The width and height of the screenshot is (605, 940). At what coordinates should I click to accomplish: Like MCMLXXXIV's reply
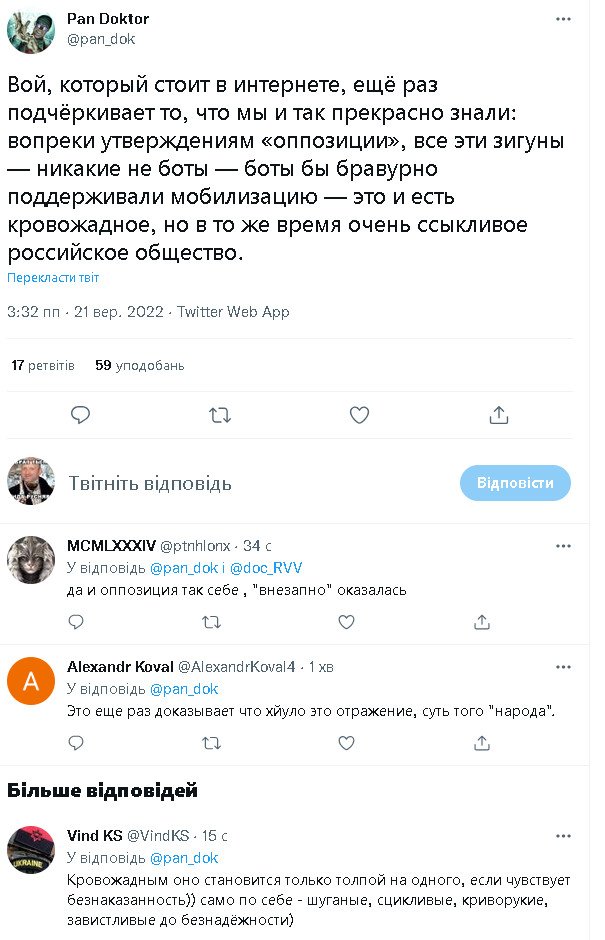click(x=346, y=622)
